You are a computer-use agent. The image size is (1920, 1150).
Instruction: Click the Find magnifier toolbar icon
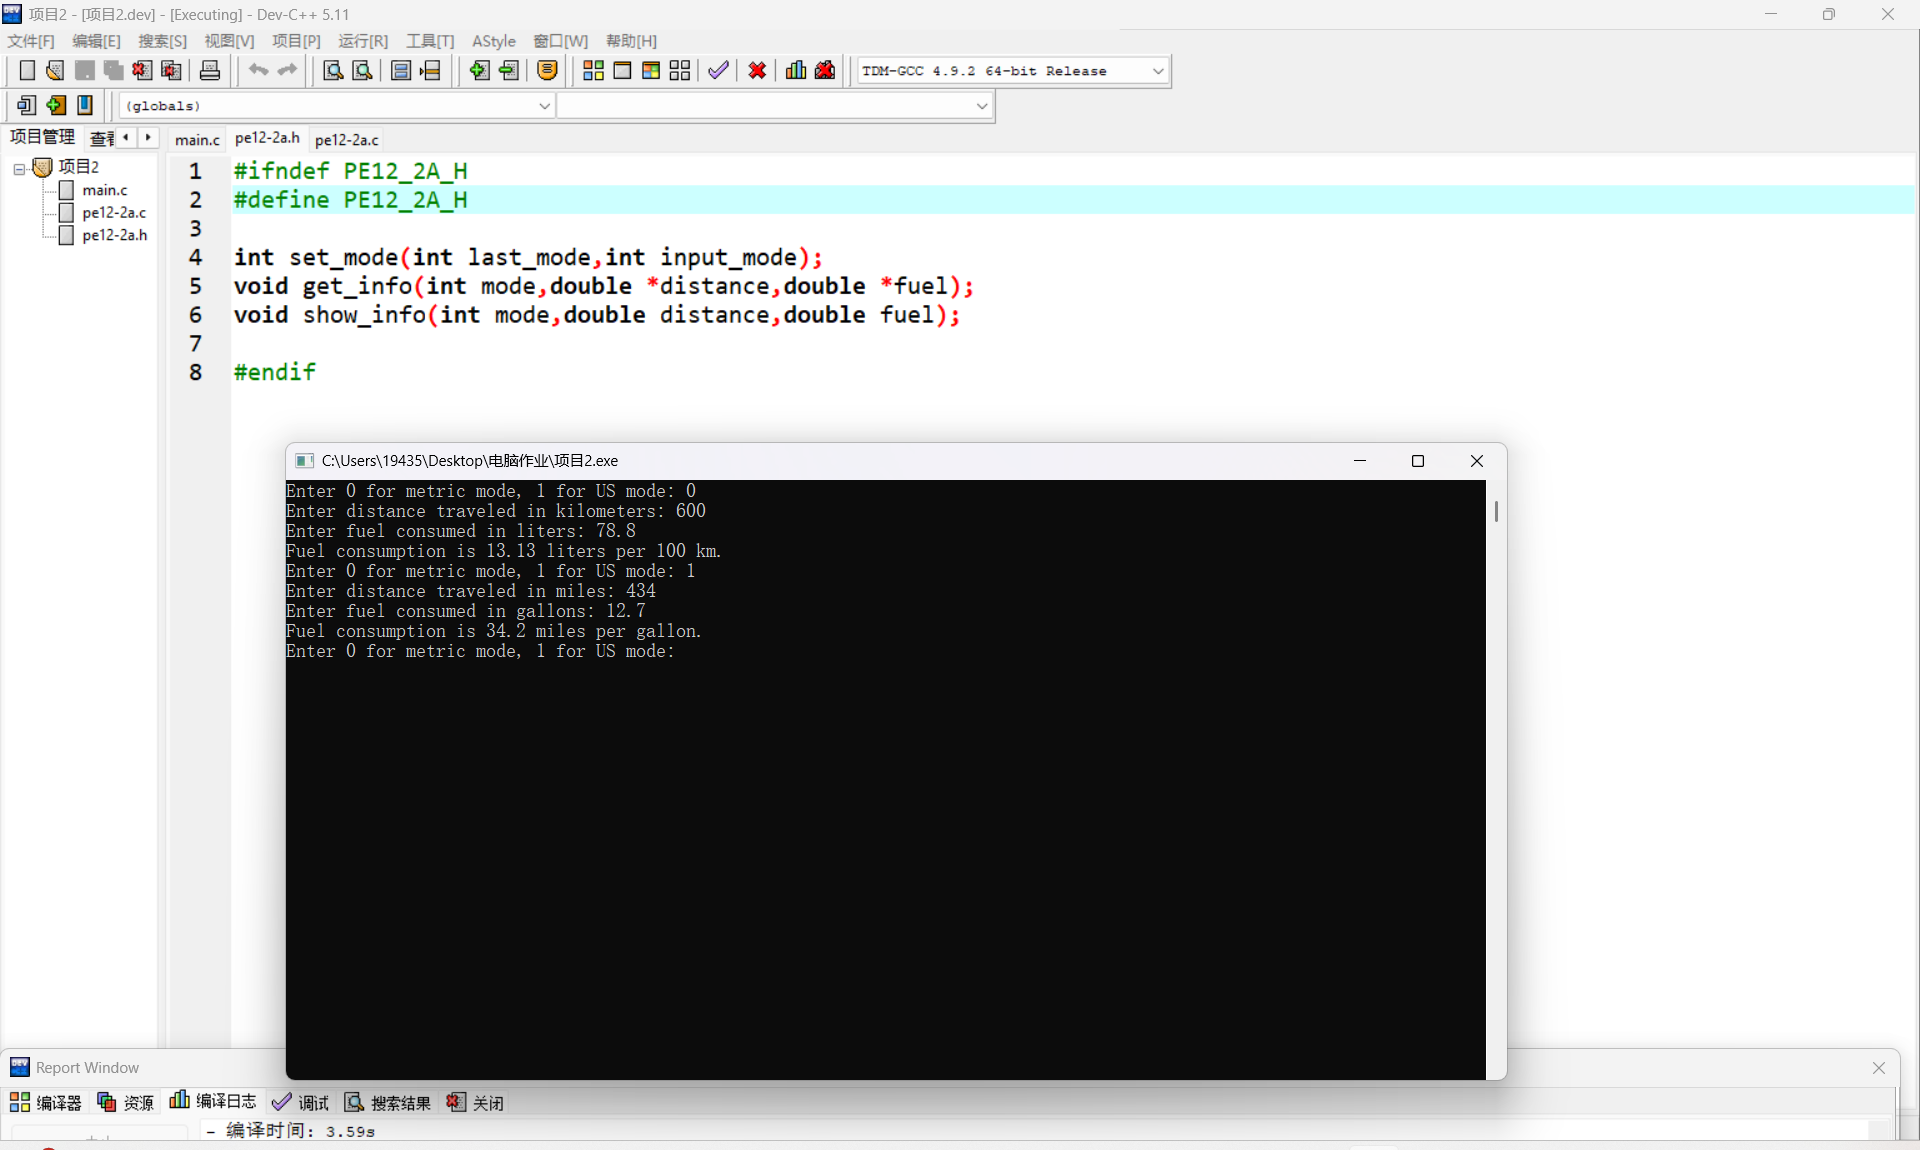[333, 70]
